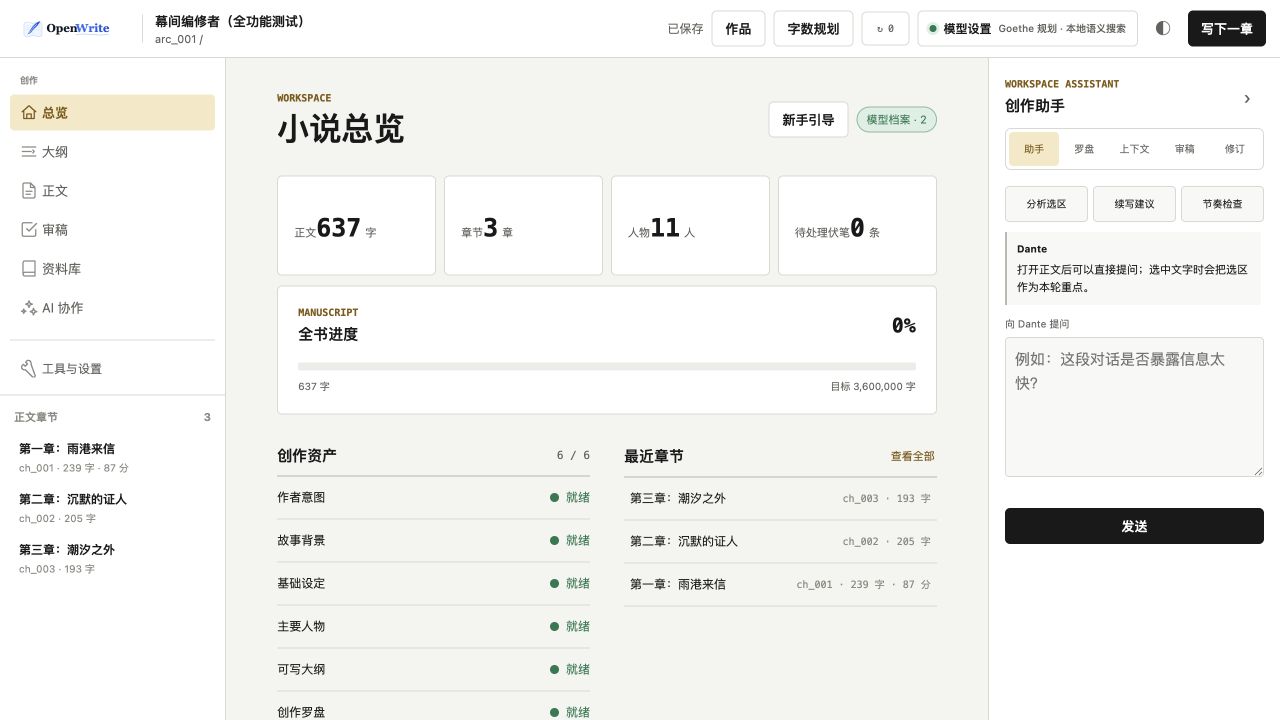This screenshot has height=720, width=1280.
Task: Click 作品 button in top bar
Action: coord(738,29)
